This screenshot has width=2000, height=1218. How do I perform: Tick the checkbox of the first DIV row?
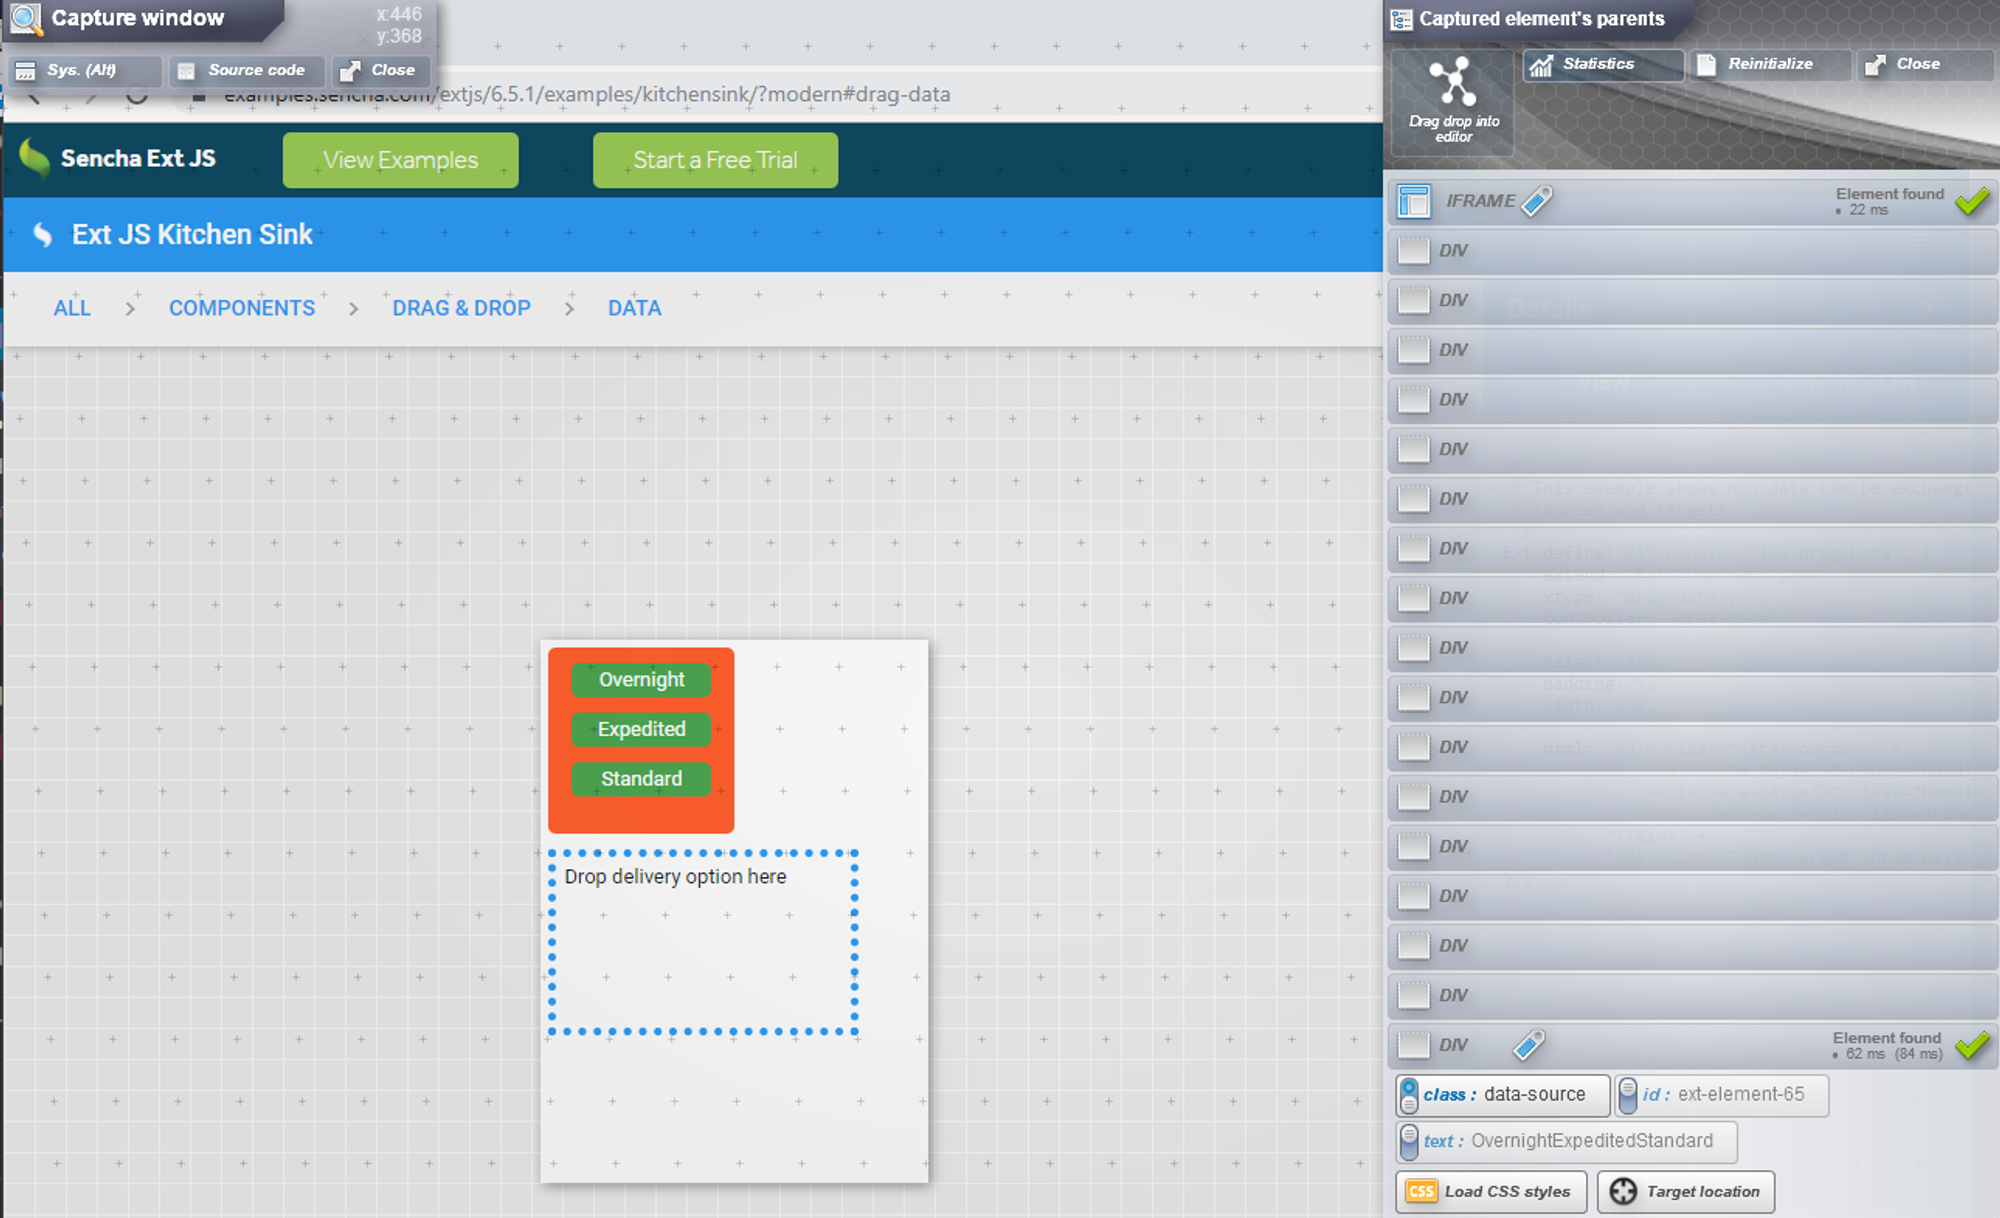pyautogui.click(x=1413, y=250)
